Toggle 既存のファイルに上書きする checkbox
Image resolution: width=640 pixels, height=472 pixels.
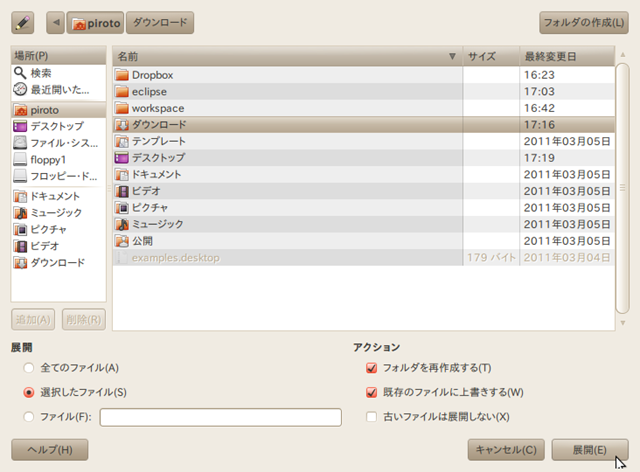372,392
